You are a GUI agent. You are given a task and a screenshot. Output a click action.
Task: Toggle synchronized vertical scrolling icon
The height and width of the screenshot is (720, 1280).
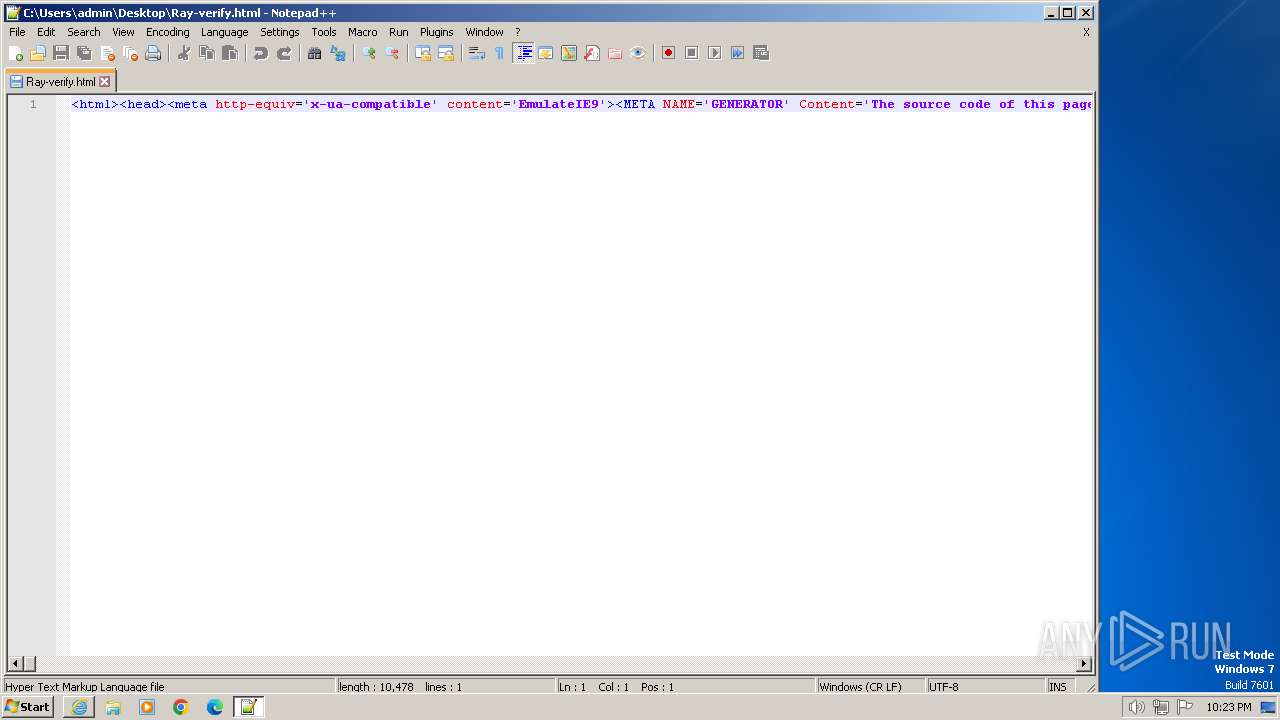(x=423, y=53)
